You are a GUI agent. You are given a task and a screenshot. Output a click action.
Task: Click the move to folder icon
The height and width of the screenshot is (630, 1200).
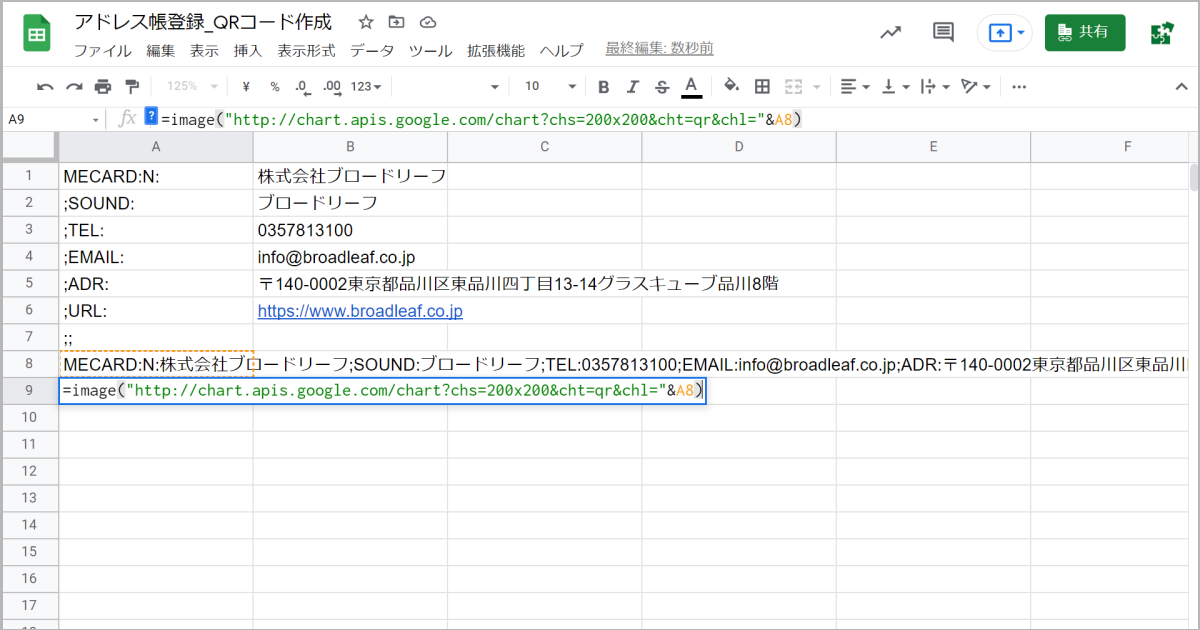tap(397, 22)
